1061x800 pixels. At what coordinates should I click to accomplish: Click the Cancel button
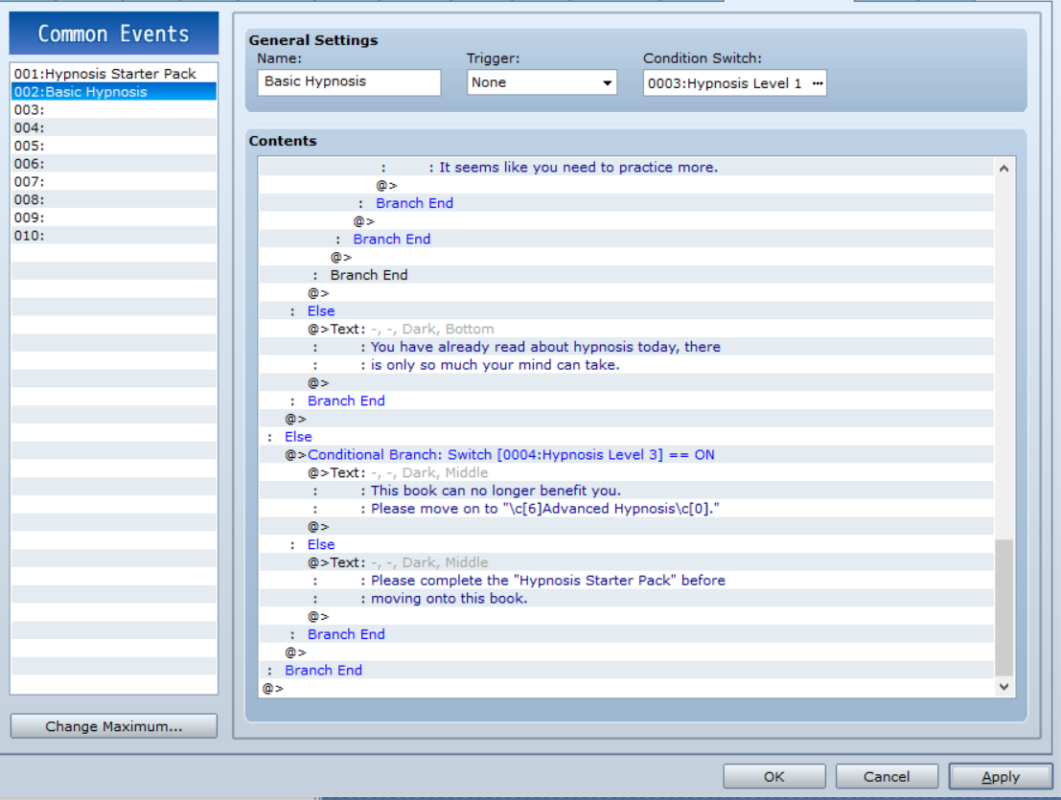886,776
